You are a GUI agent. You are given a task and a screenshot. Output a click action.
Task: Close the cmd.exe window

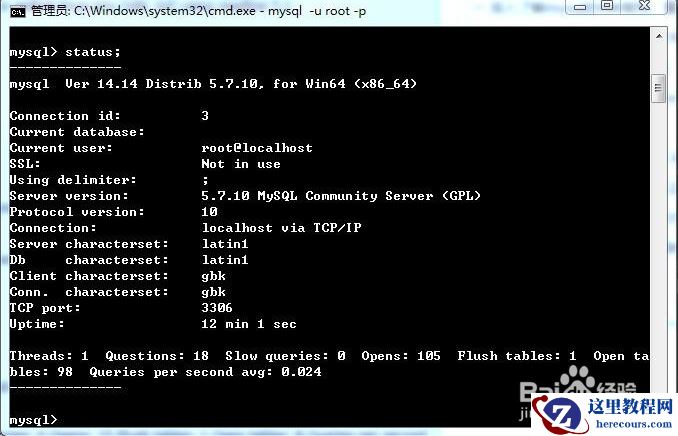click(x=645, y=6)
